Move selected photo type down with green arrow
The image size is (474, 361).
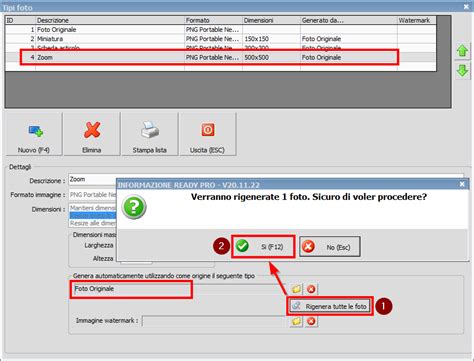coord(462,71)
